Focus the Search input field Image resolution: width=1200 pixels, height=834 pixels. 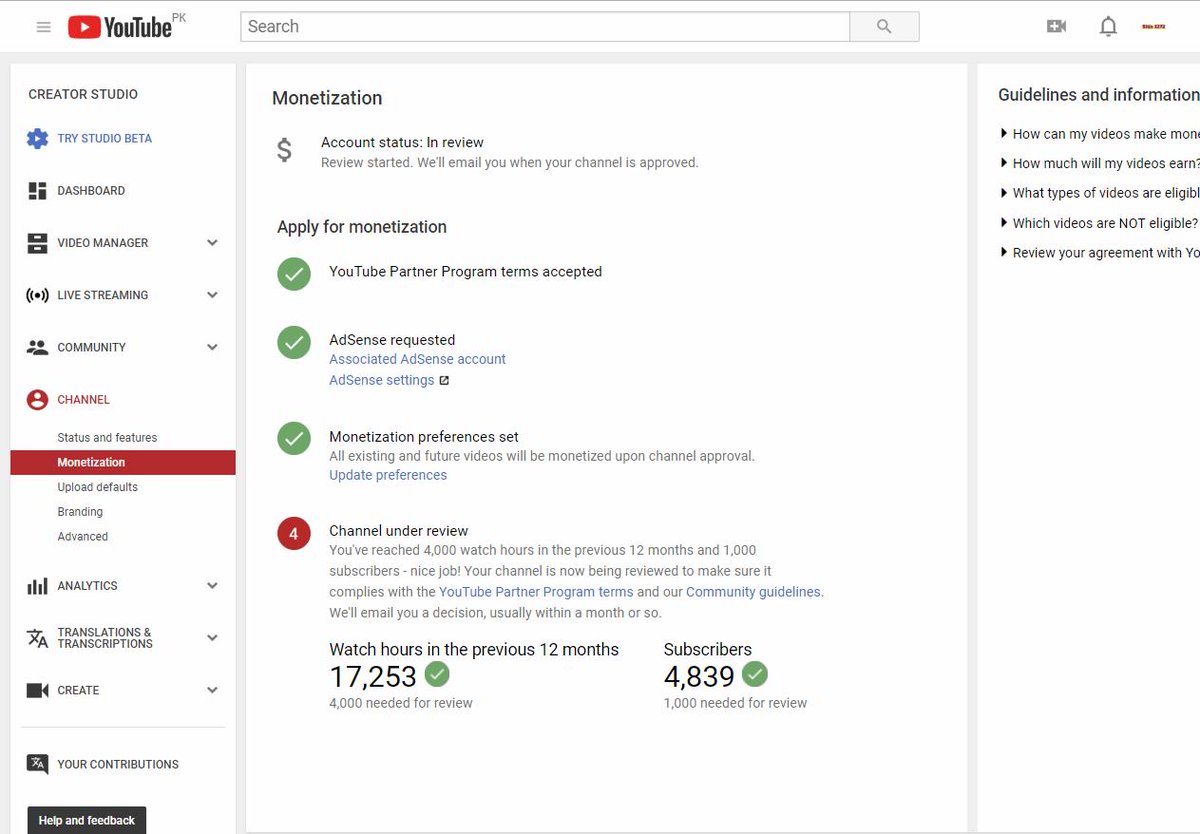[x=545, y=27]
